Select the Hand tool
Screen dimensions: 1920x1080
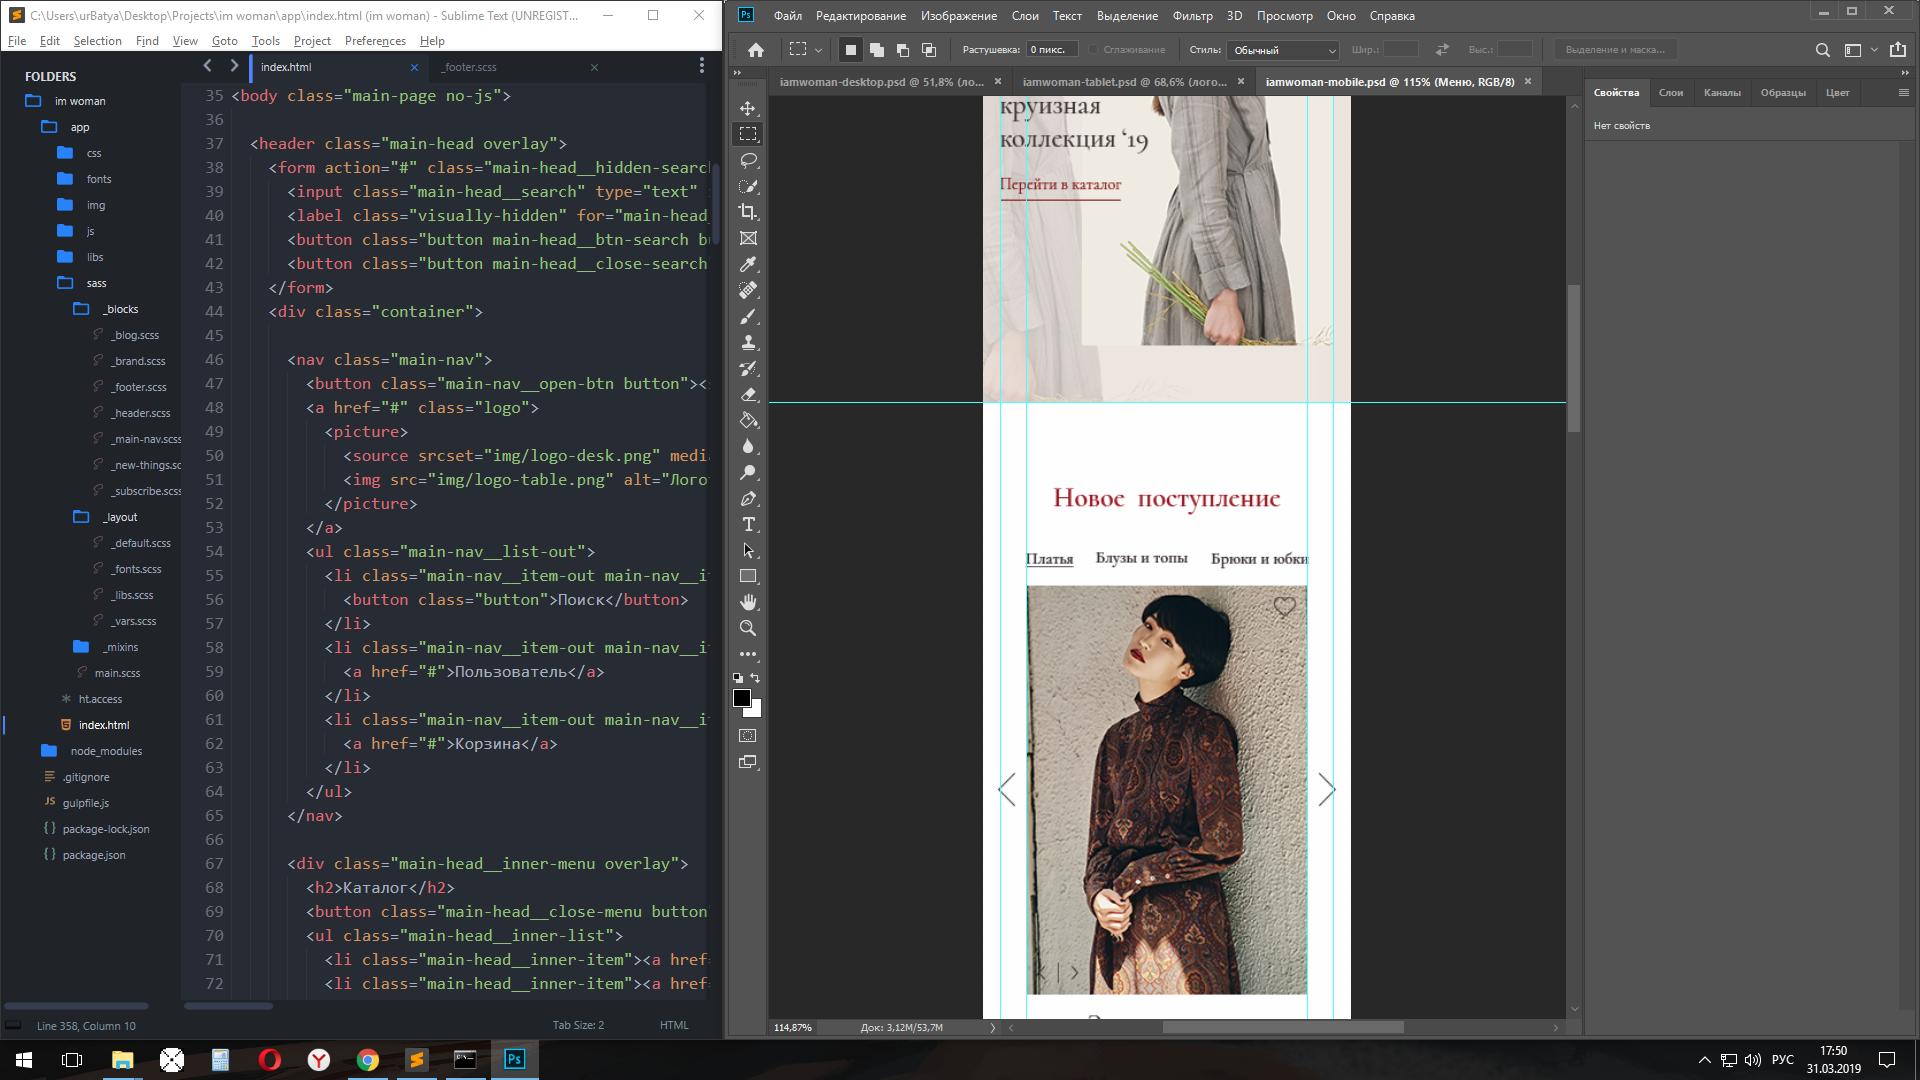point(748,602)
